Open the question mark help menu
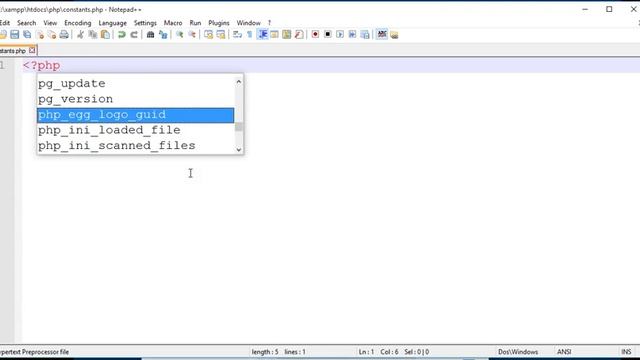The height and width of the screenshot is (360, 640). click(269, 23)
